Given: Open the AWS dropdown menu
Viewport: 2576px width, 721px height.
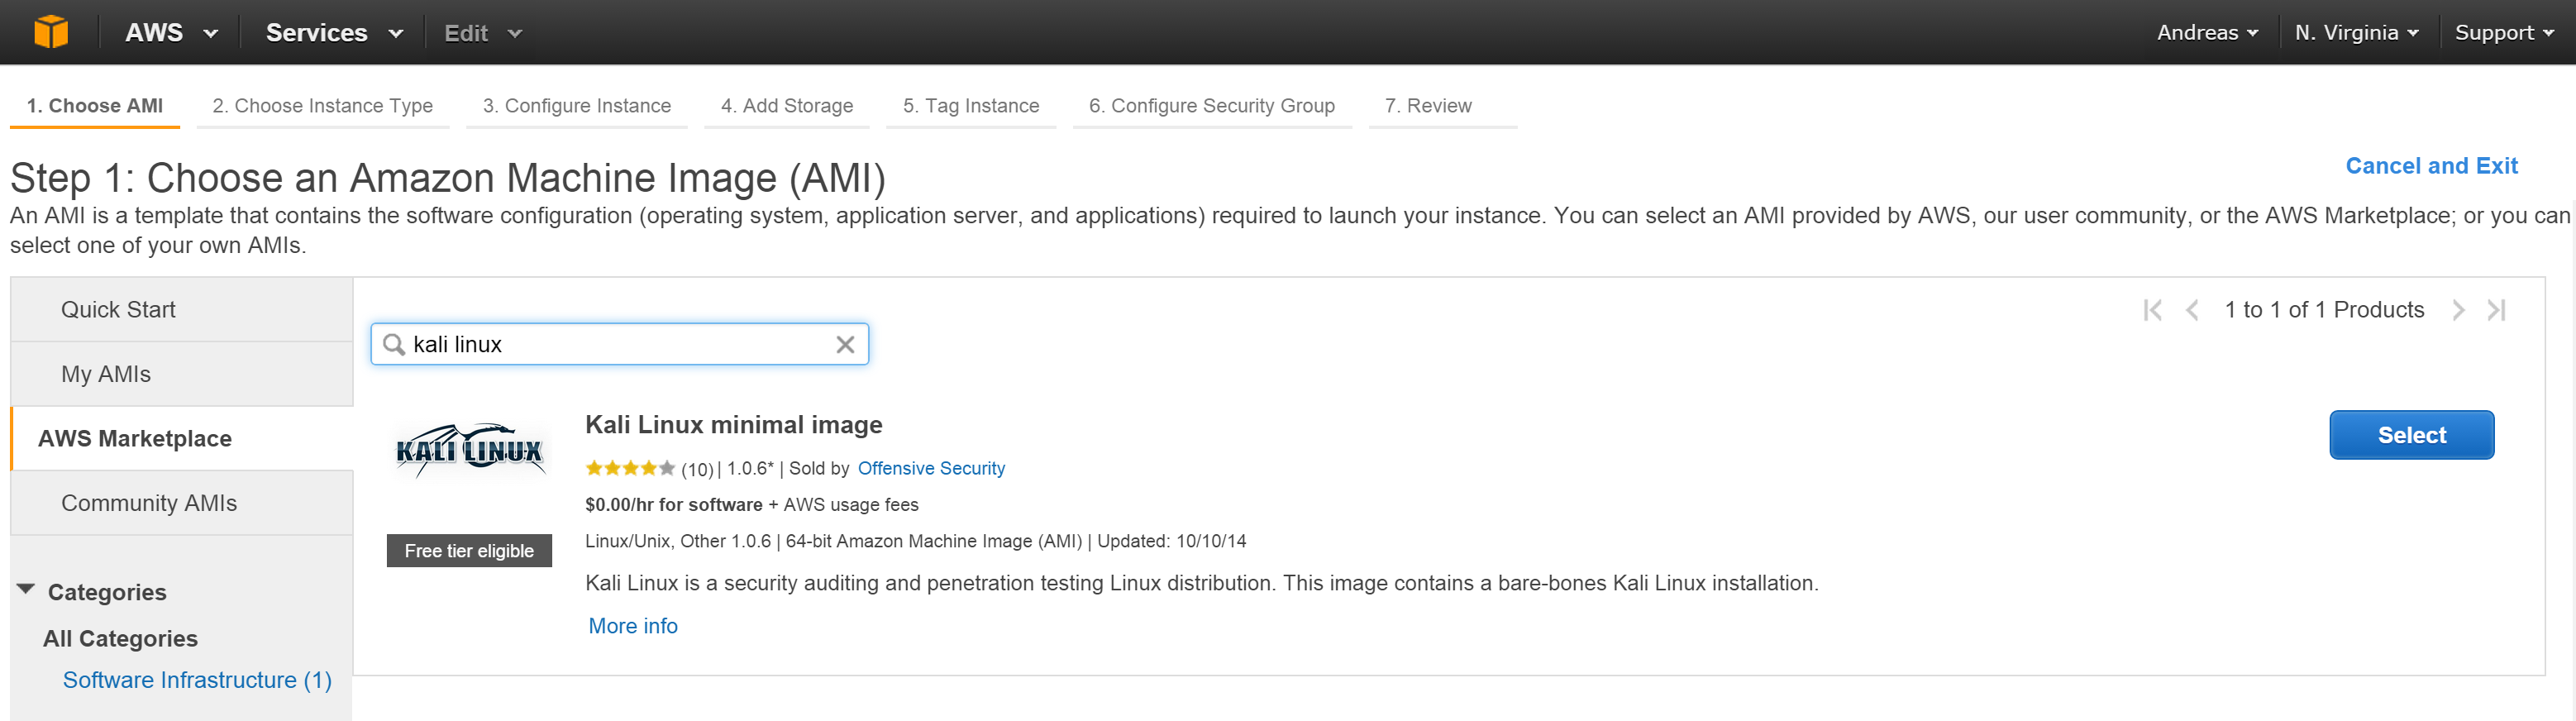Looking at the screenshot, I should pyautogui.click(x=170, y=33).
